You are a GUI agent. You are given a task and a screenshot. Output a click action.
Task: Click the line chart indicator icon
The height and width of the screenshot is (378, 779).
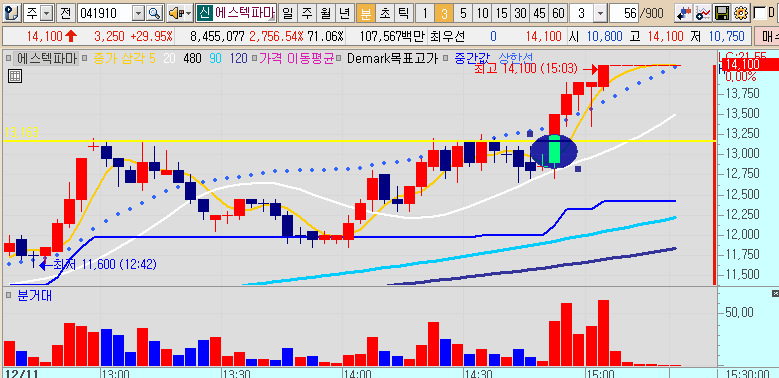coord(703,13)
